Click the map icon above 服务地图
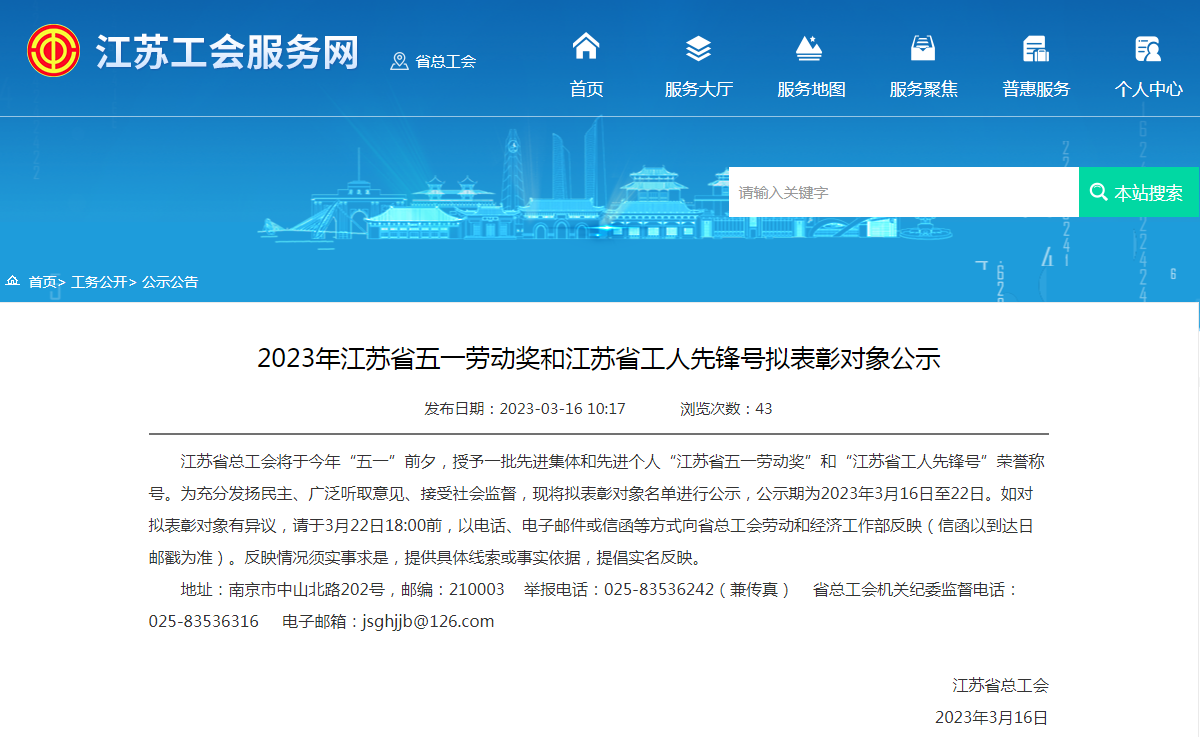 click(809, 47)
